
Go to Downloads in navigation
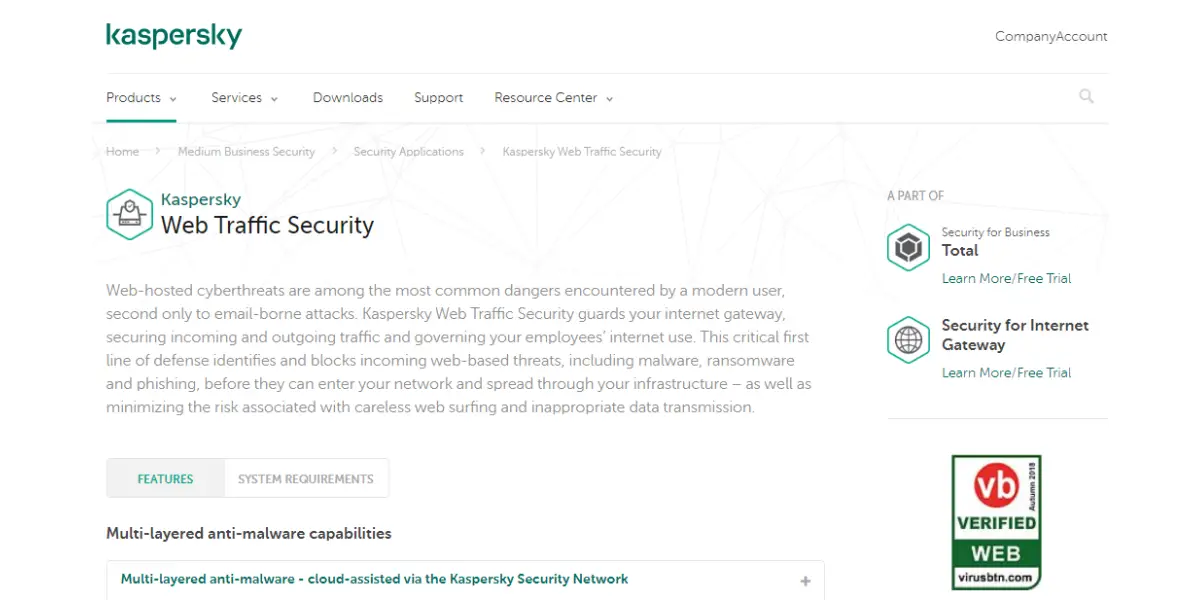(x=348, y=98)
